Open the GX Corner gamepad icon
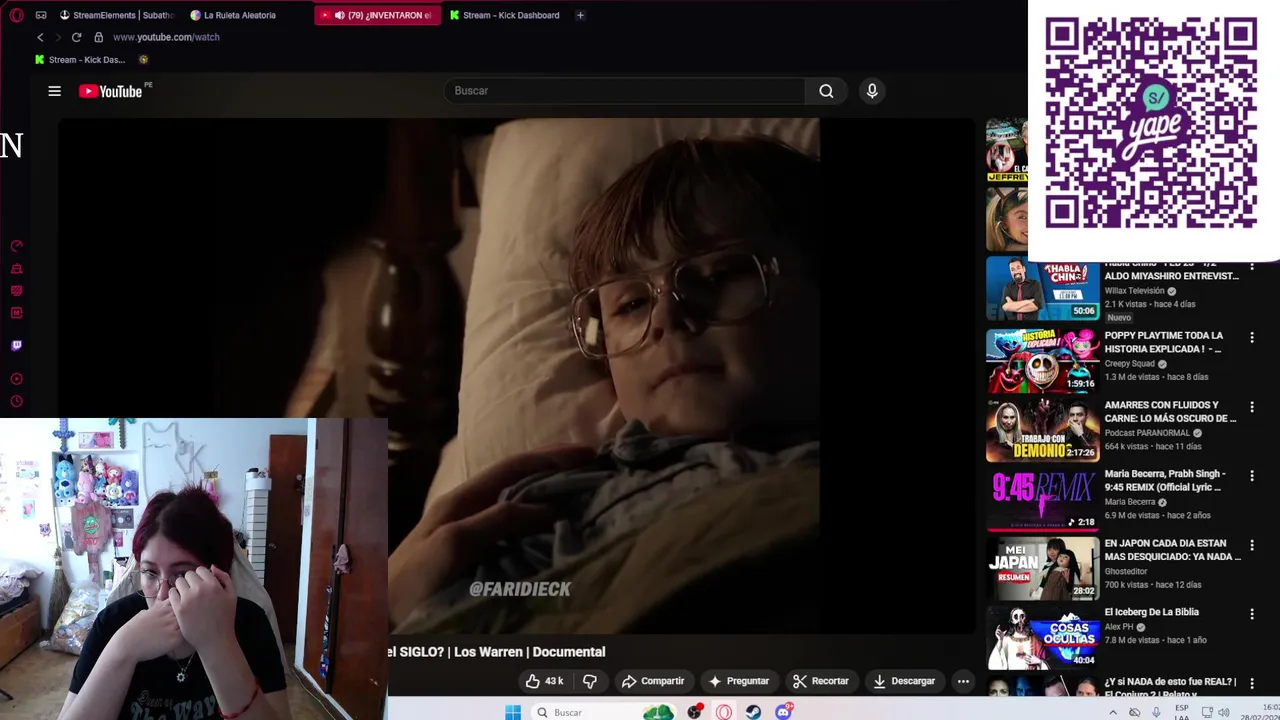Image resolution: width=1280 pixels, height=720 pixels. [41, 15]
